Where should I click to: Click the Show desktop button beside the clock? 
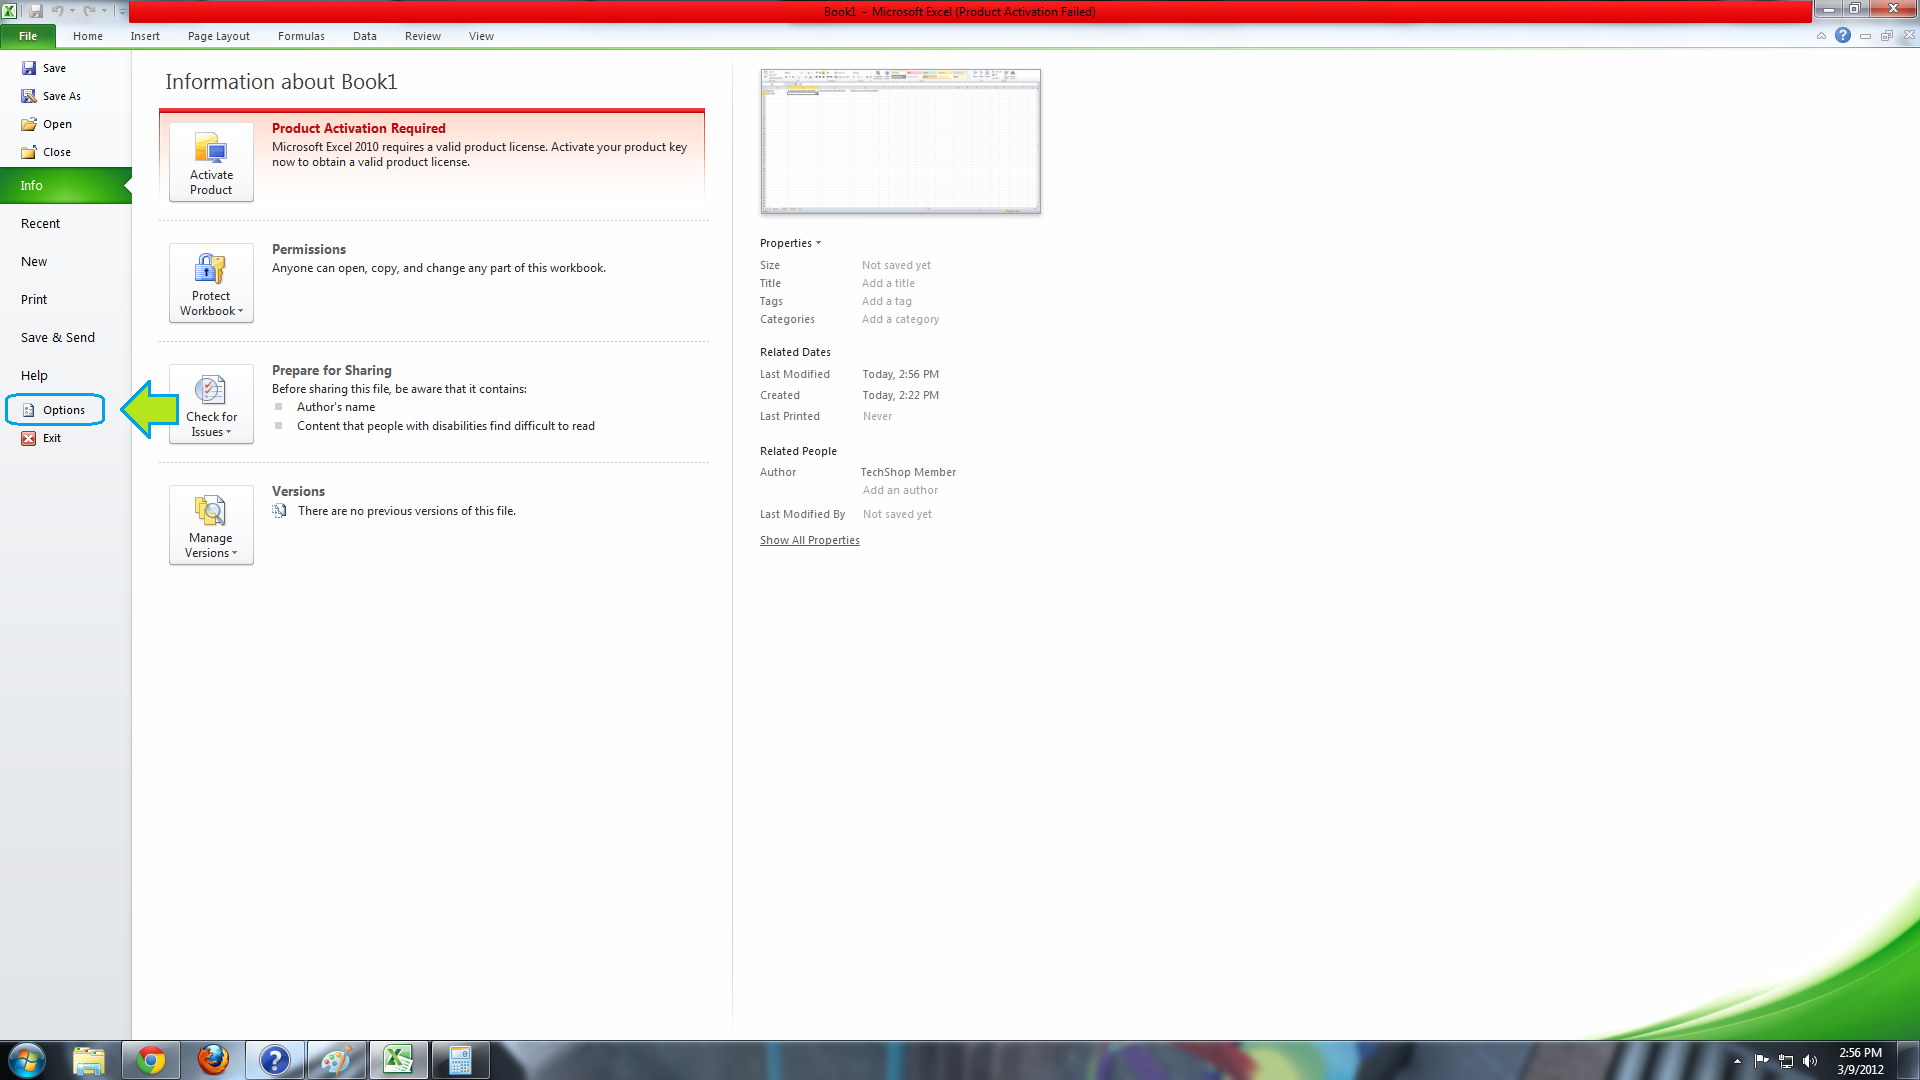pos(1909,1060)
